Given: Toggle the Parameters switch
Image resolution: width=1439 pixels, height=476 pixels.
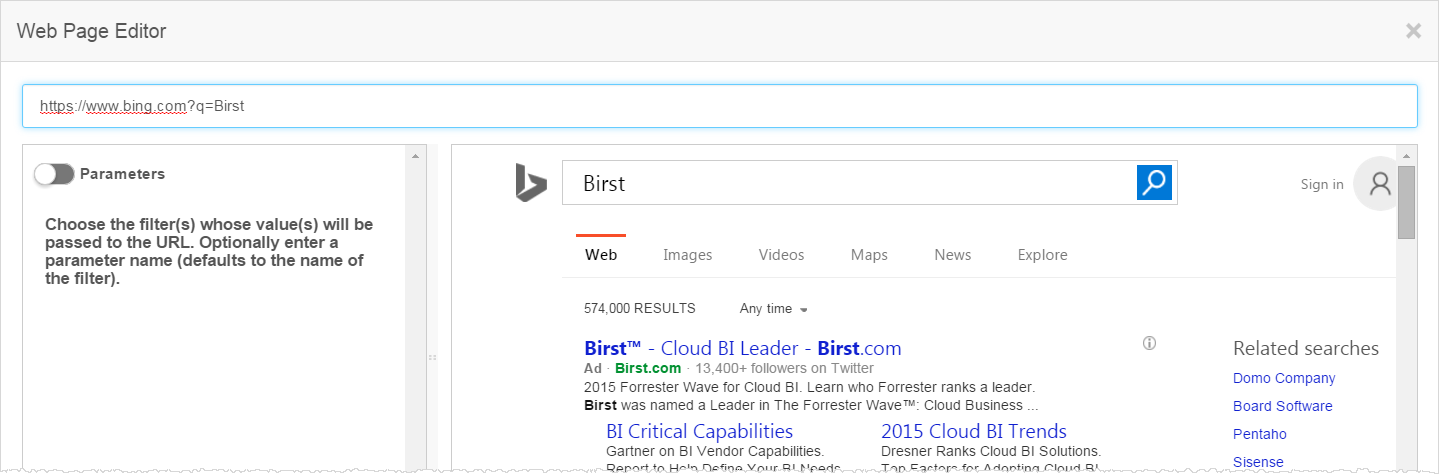Looking at the screenshot, I should pos(54,174).
